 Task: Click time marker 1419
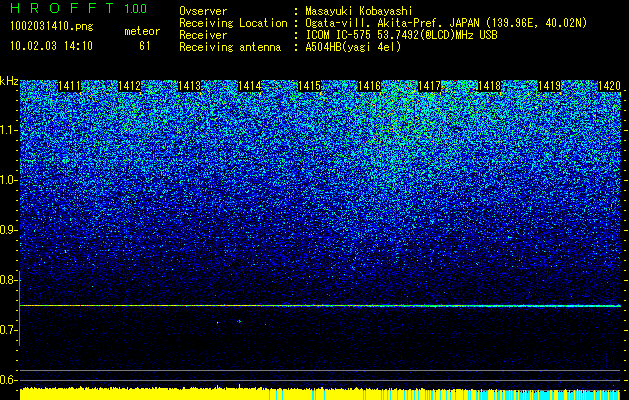[x=549, y=86]
